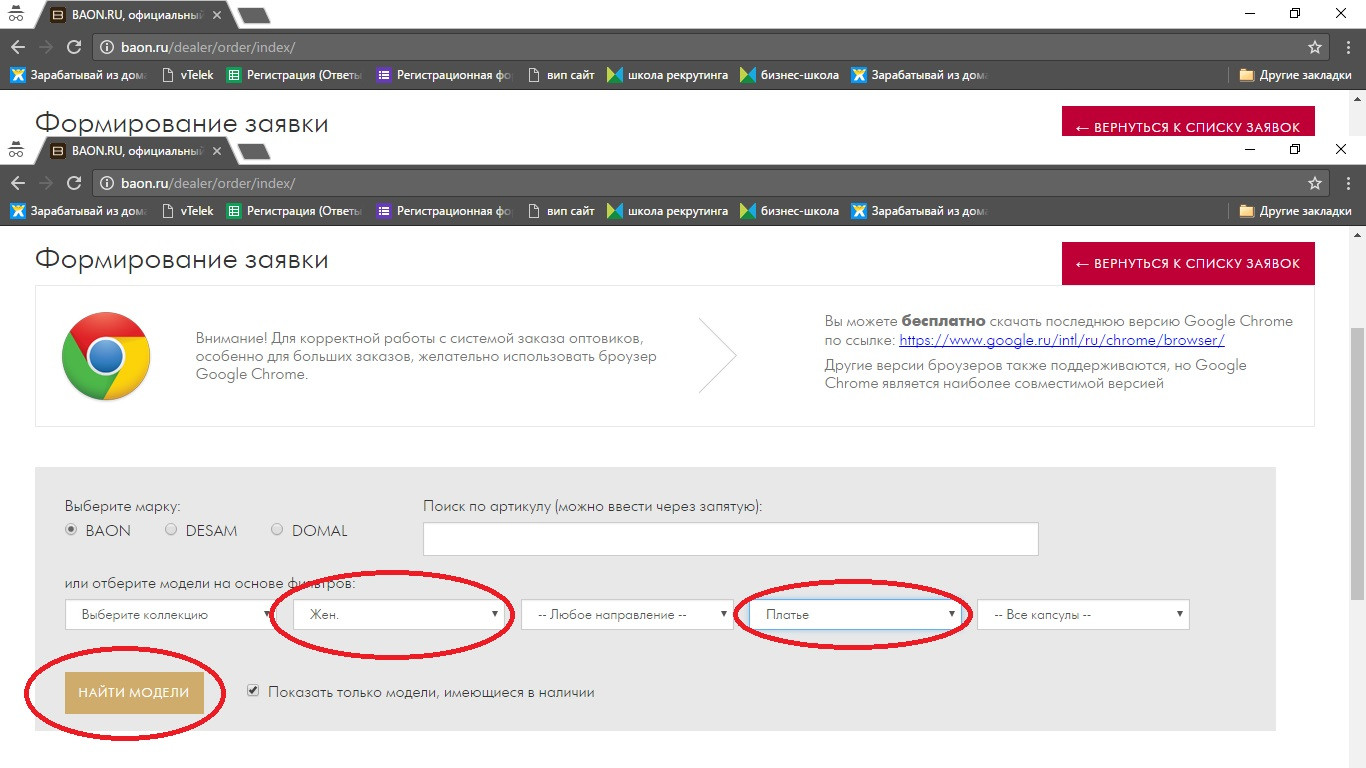Open 'Другие закладки' folder in the back window
1366x768 pixels.
click(1295, 75)
